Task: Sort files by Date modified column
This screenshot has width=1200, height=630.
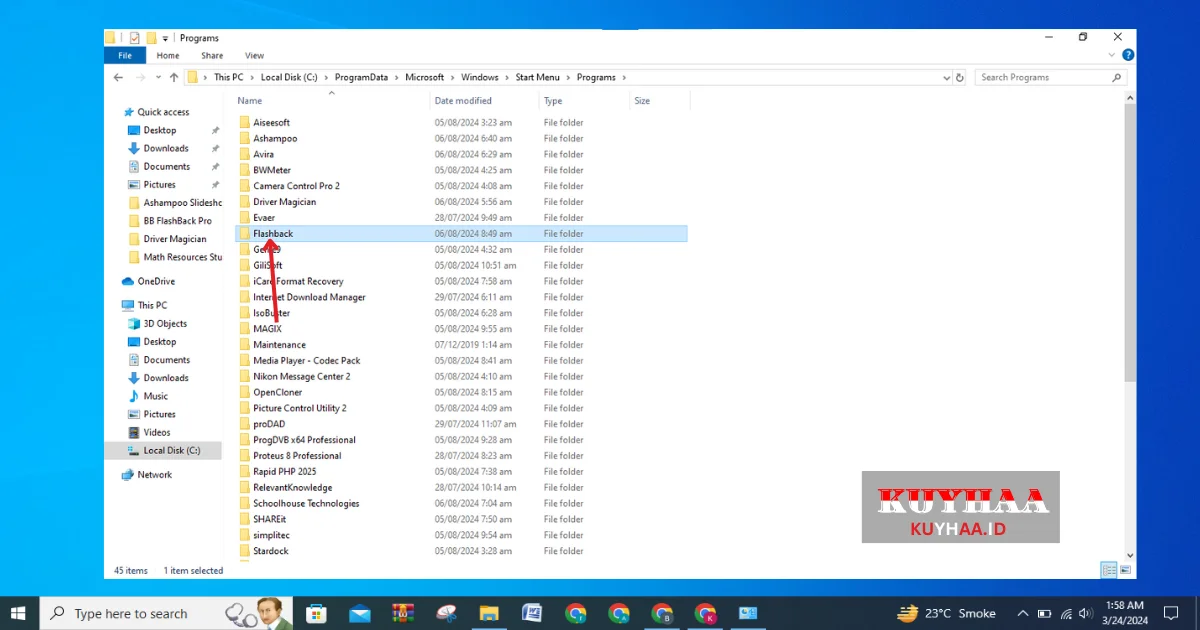Action: 463,101
